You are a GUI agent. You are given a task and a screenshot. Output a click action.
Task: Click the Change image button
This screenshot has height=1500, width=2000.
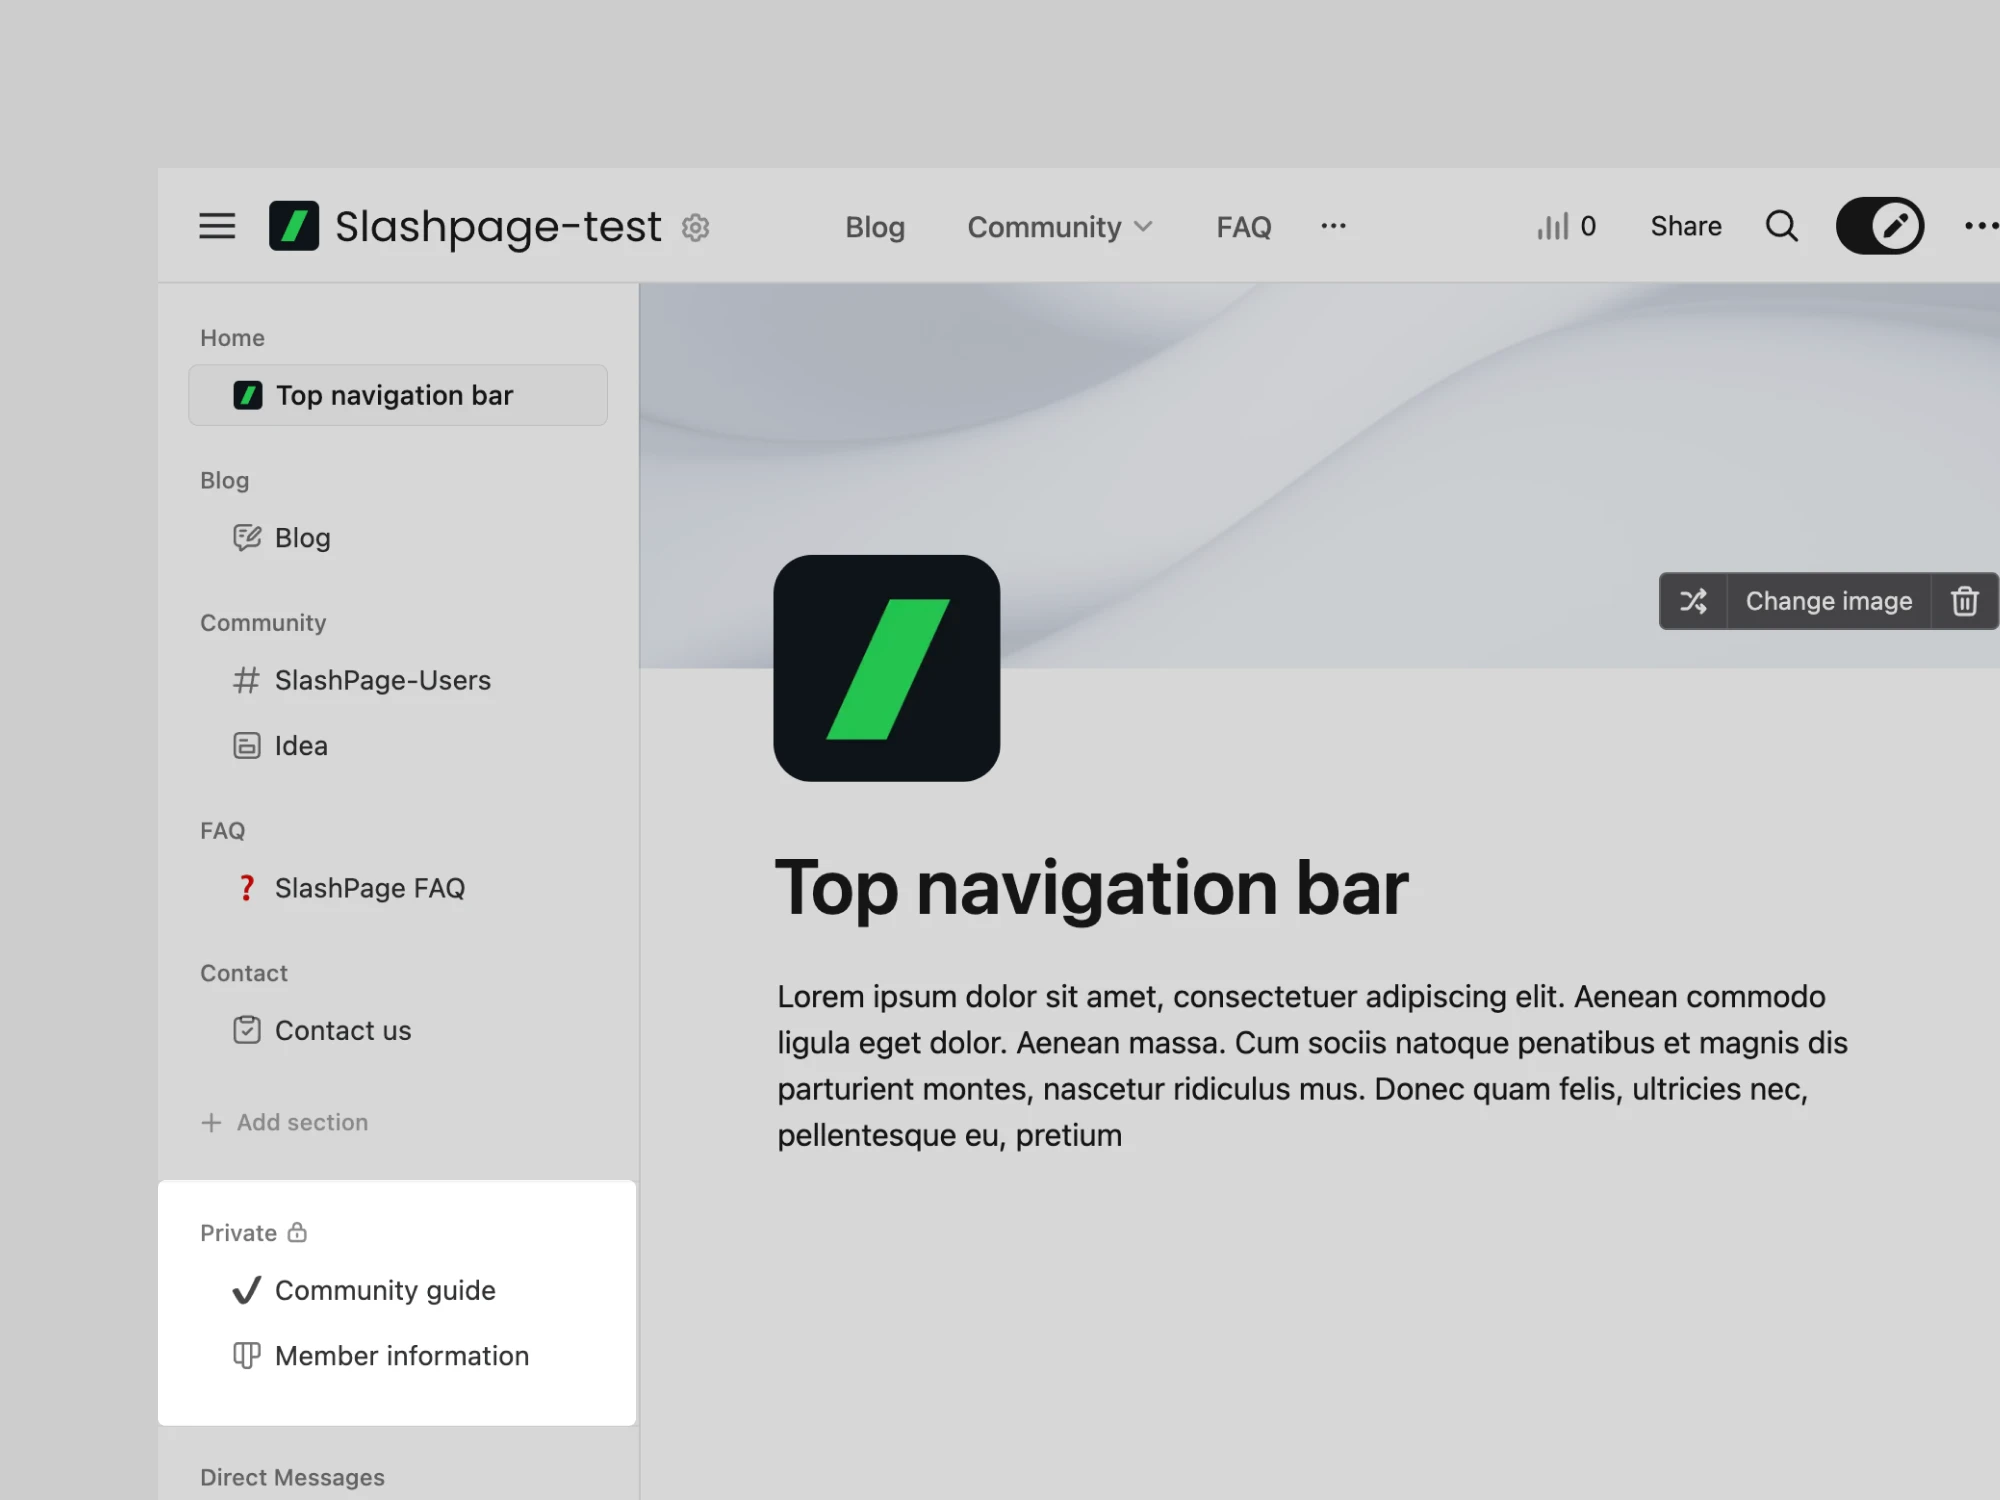point(1829,601)
